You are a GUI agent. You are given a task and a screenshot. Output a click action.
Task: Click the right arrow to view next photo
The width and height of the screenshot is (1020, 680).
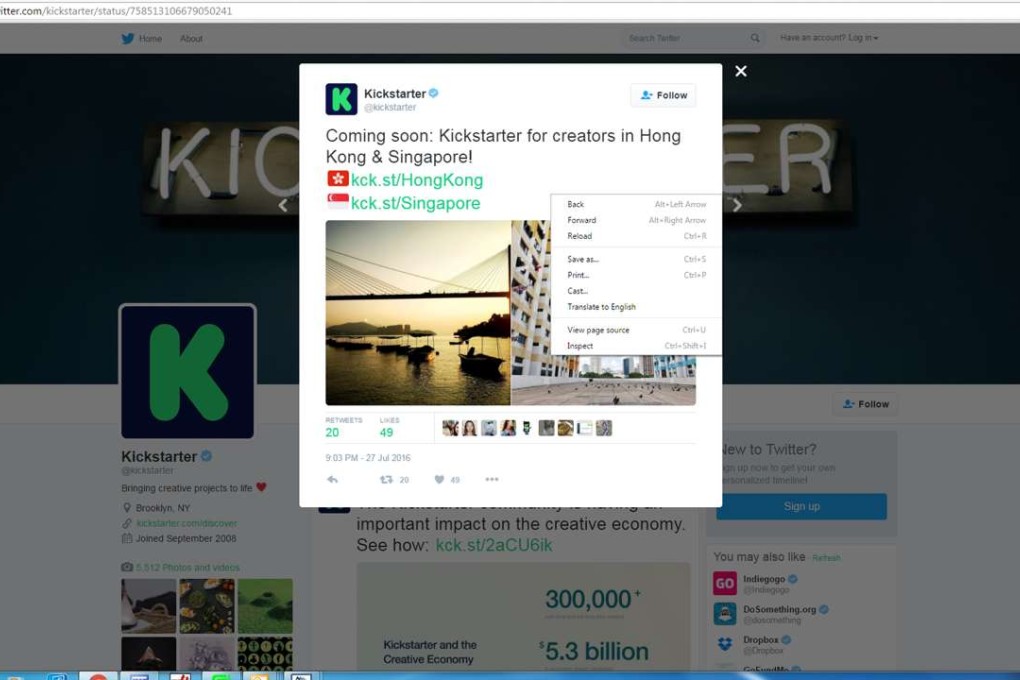737,203
